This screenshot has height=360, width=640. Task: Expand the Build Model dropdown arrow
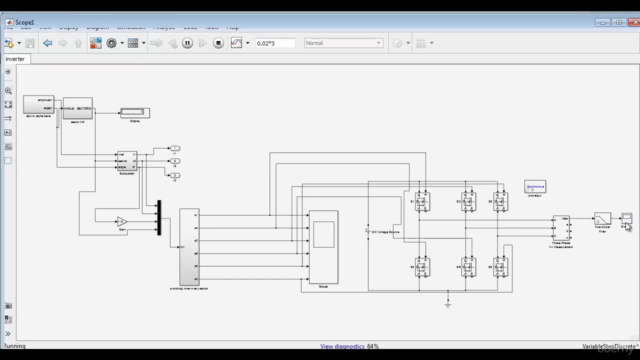click(431, 43)
